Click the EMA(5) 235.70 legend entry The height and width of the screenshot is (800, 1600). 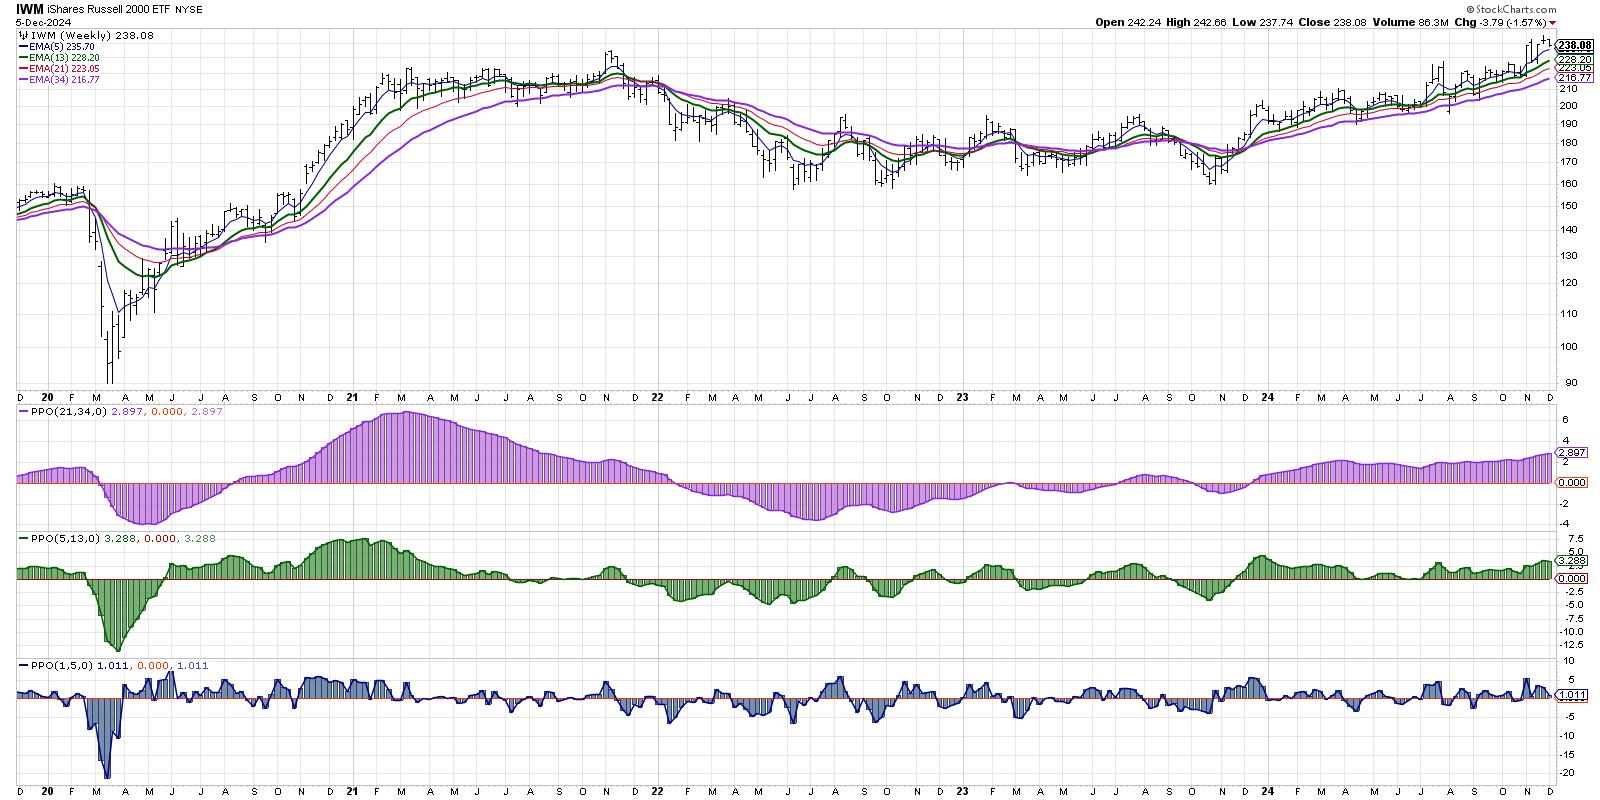pos(64,46)
